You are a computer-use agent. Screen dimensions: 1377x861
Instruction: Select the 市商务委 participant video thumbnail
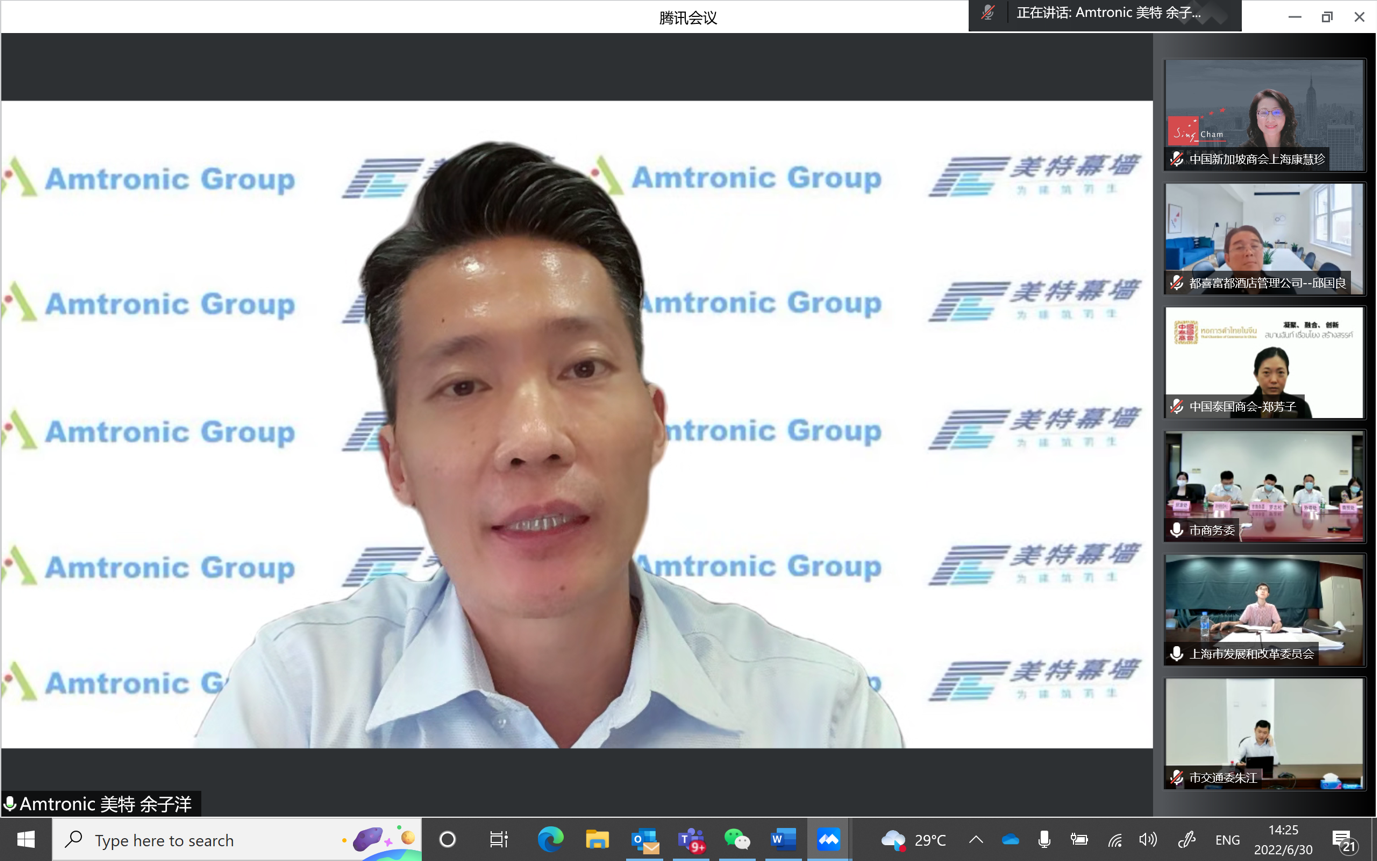point(1264,487)
